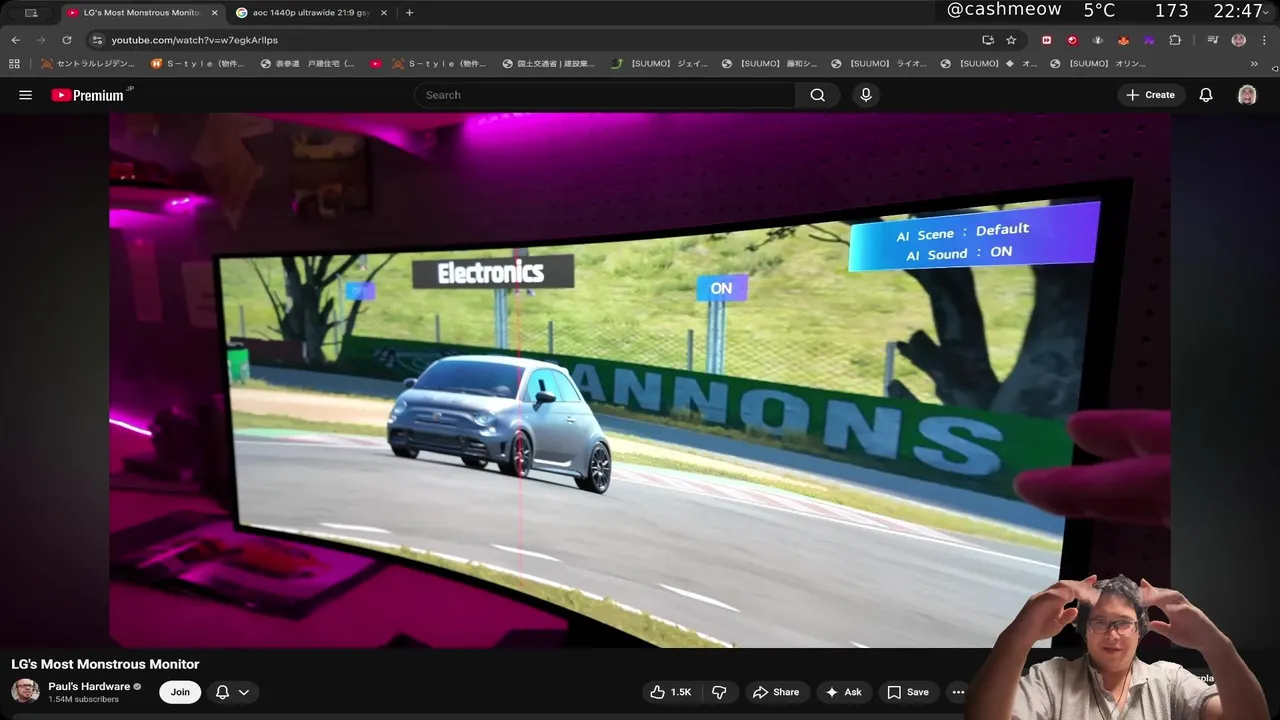1280x720 pixels.
Task: Open Chrome three-dot menu
Action: (1265, 40)
